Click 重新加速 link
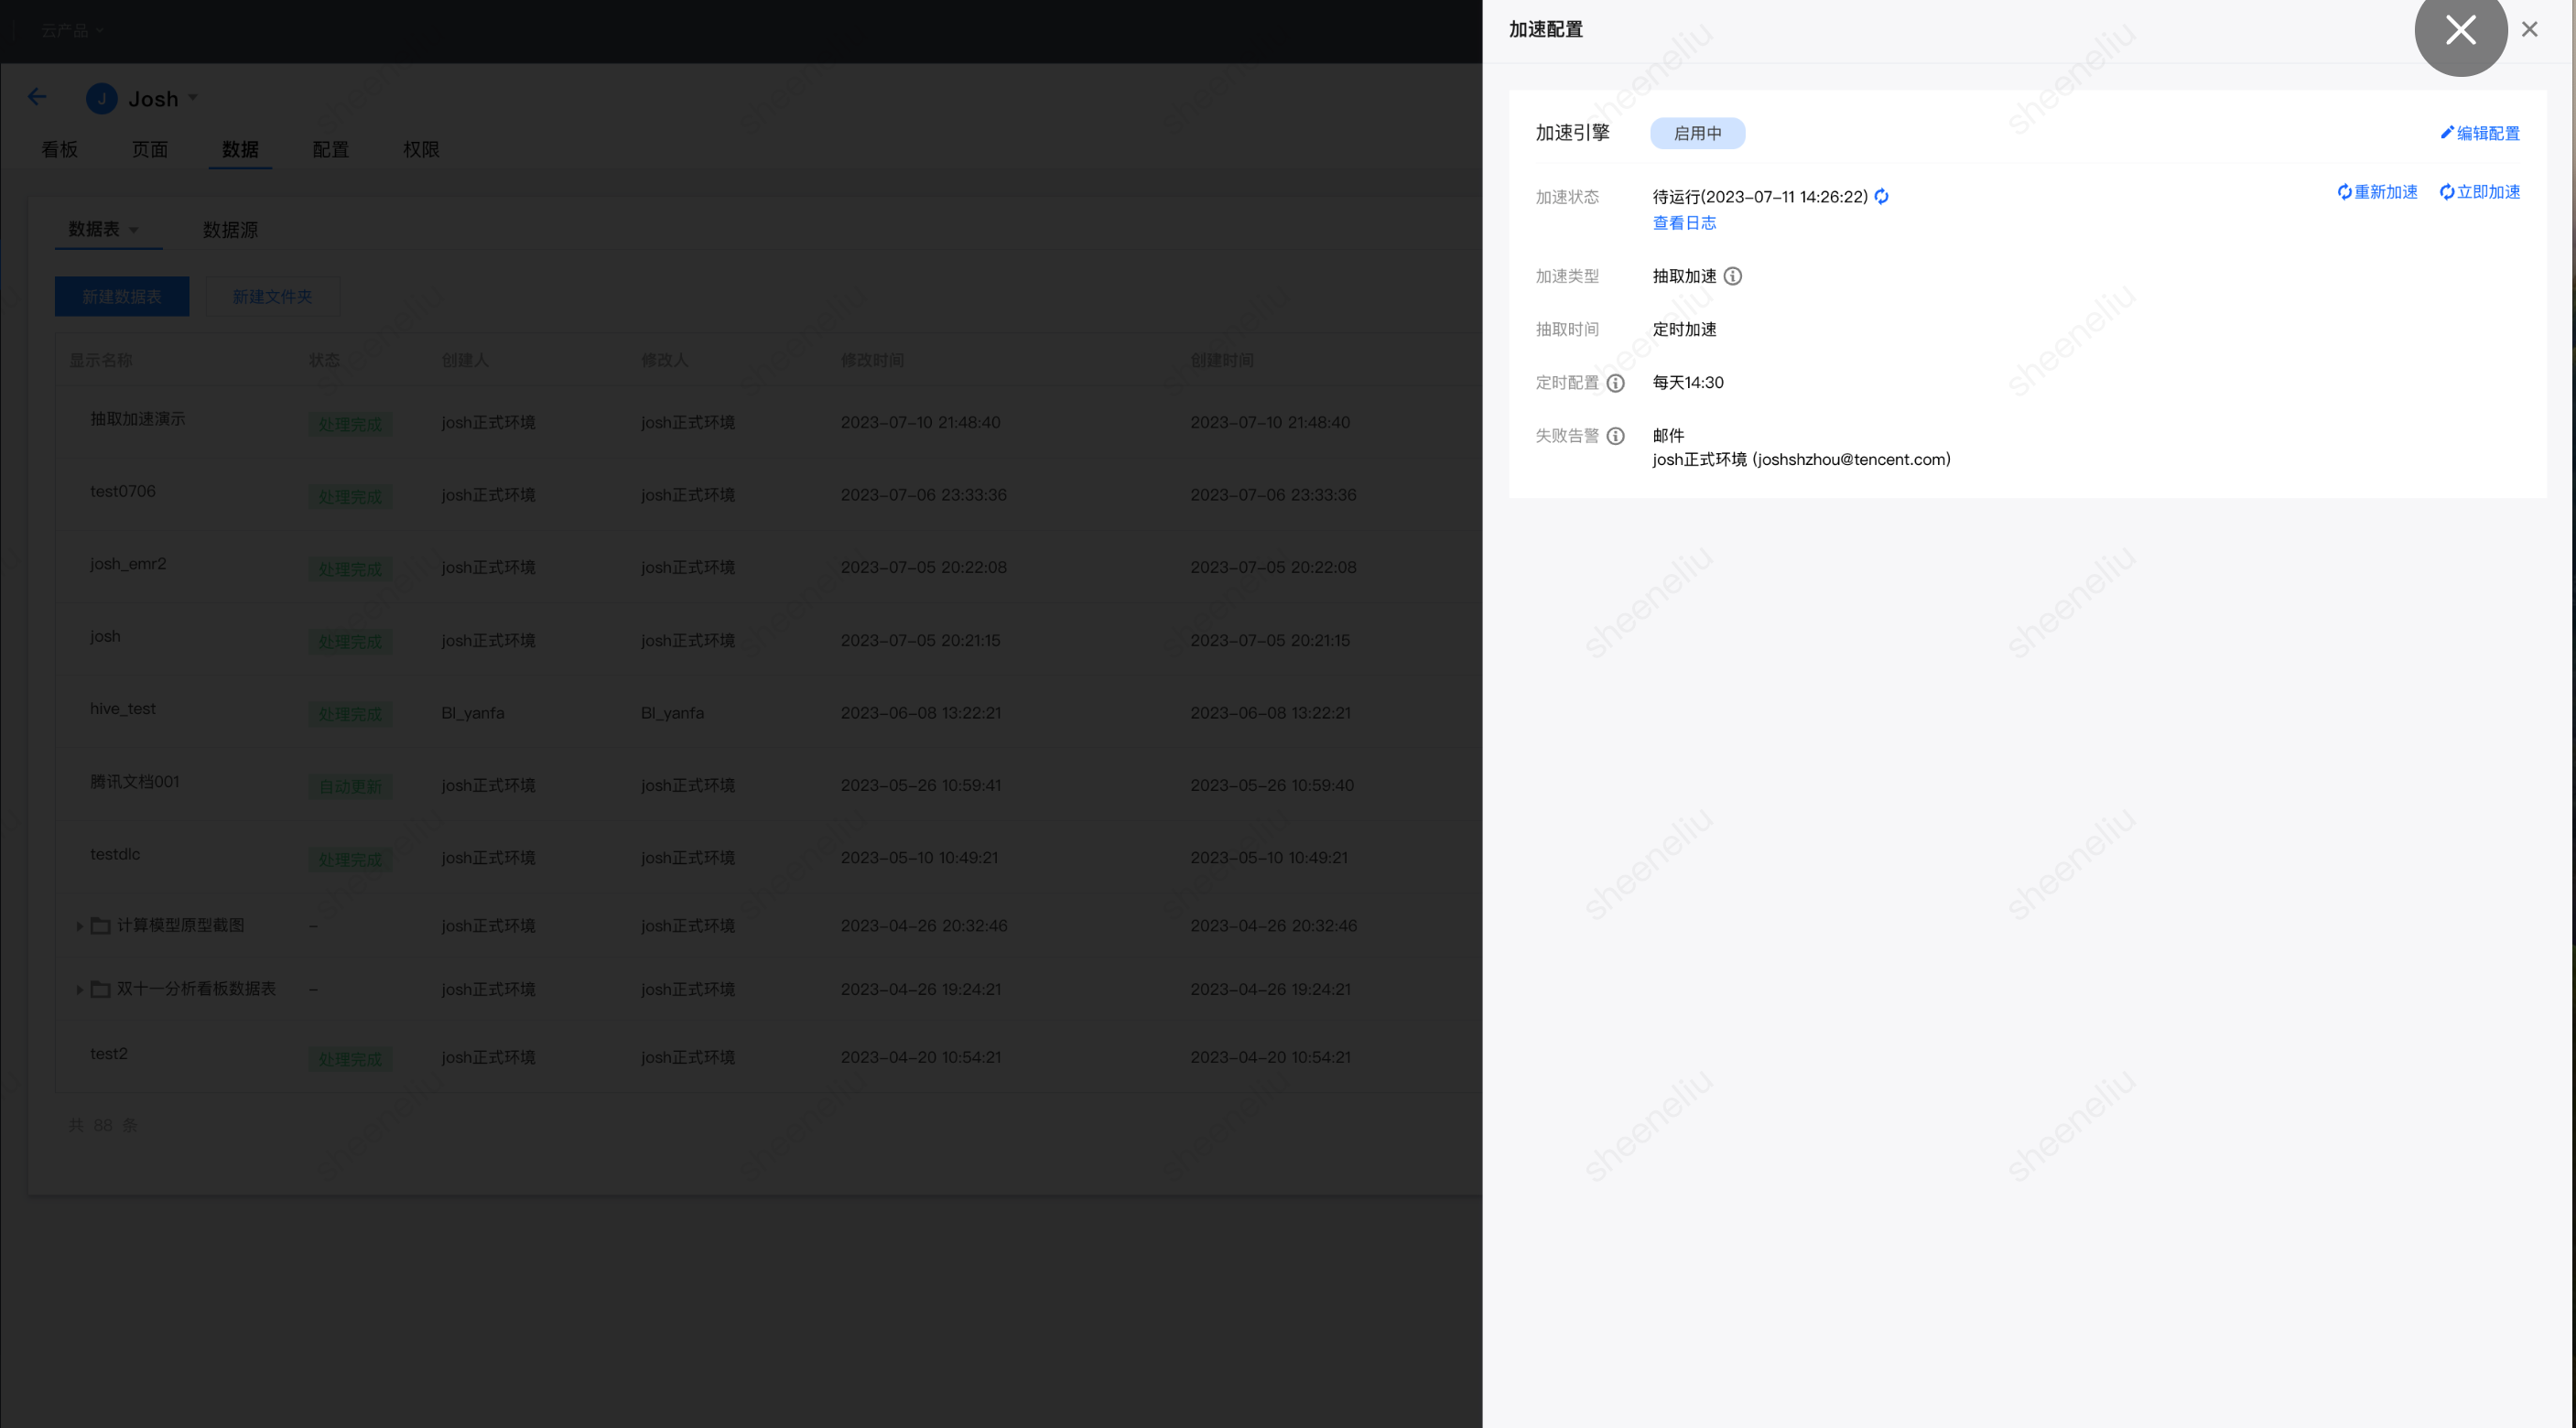This screenshot has height=1428, width=2576. tap(2377, 192)
